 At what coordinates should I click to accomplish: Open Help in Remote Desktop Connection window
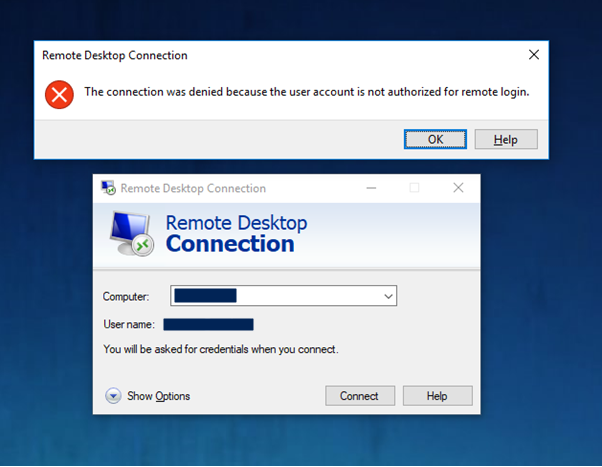pos(437,396)
